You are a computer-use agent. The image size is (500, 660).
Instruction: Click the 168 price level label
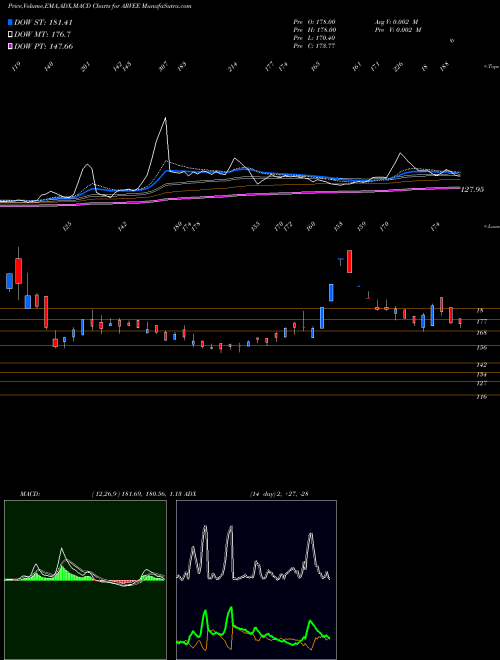tap(481, 333)
